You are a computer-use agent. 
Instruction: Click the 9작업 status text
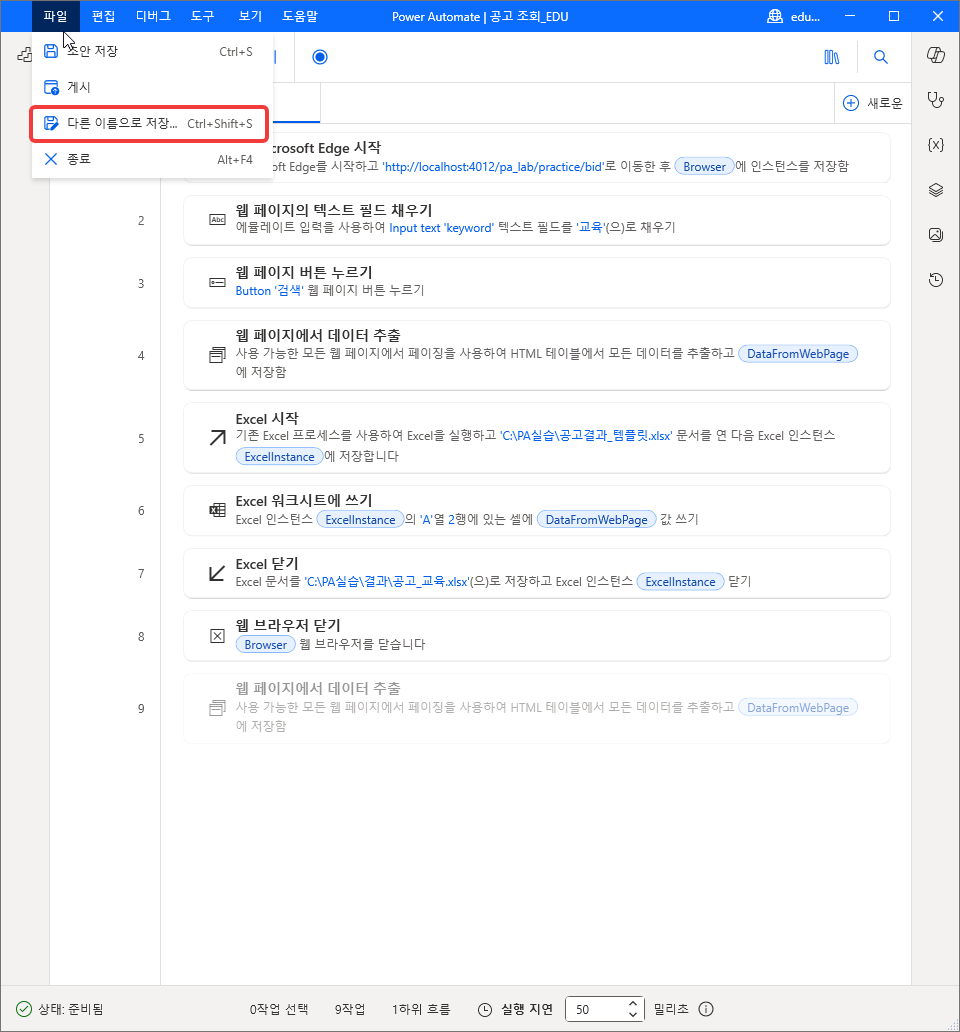[x=350, y=1009]
